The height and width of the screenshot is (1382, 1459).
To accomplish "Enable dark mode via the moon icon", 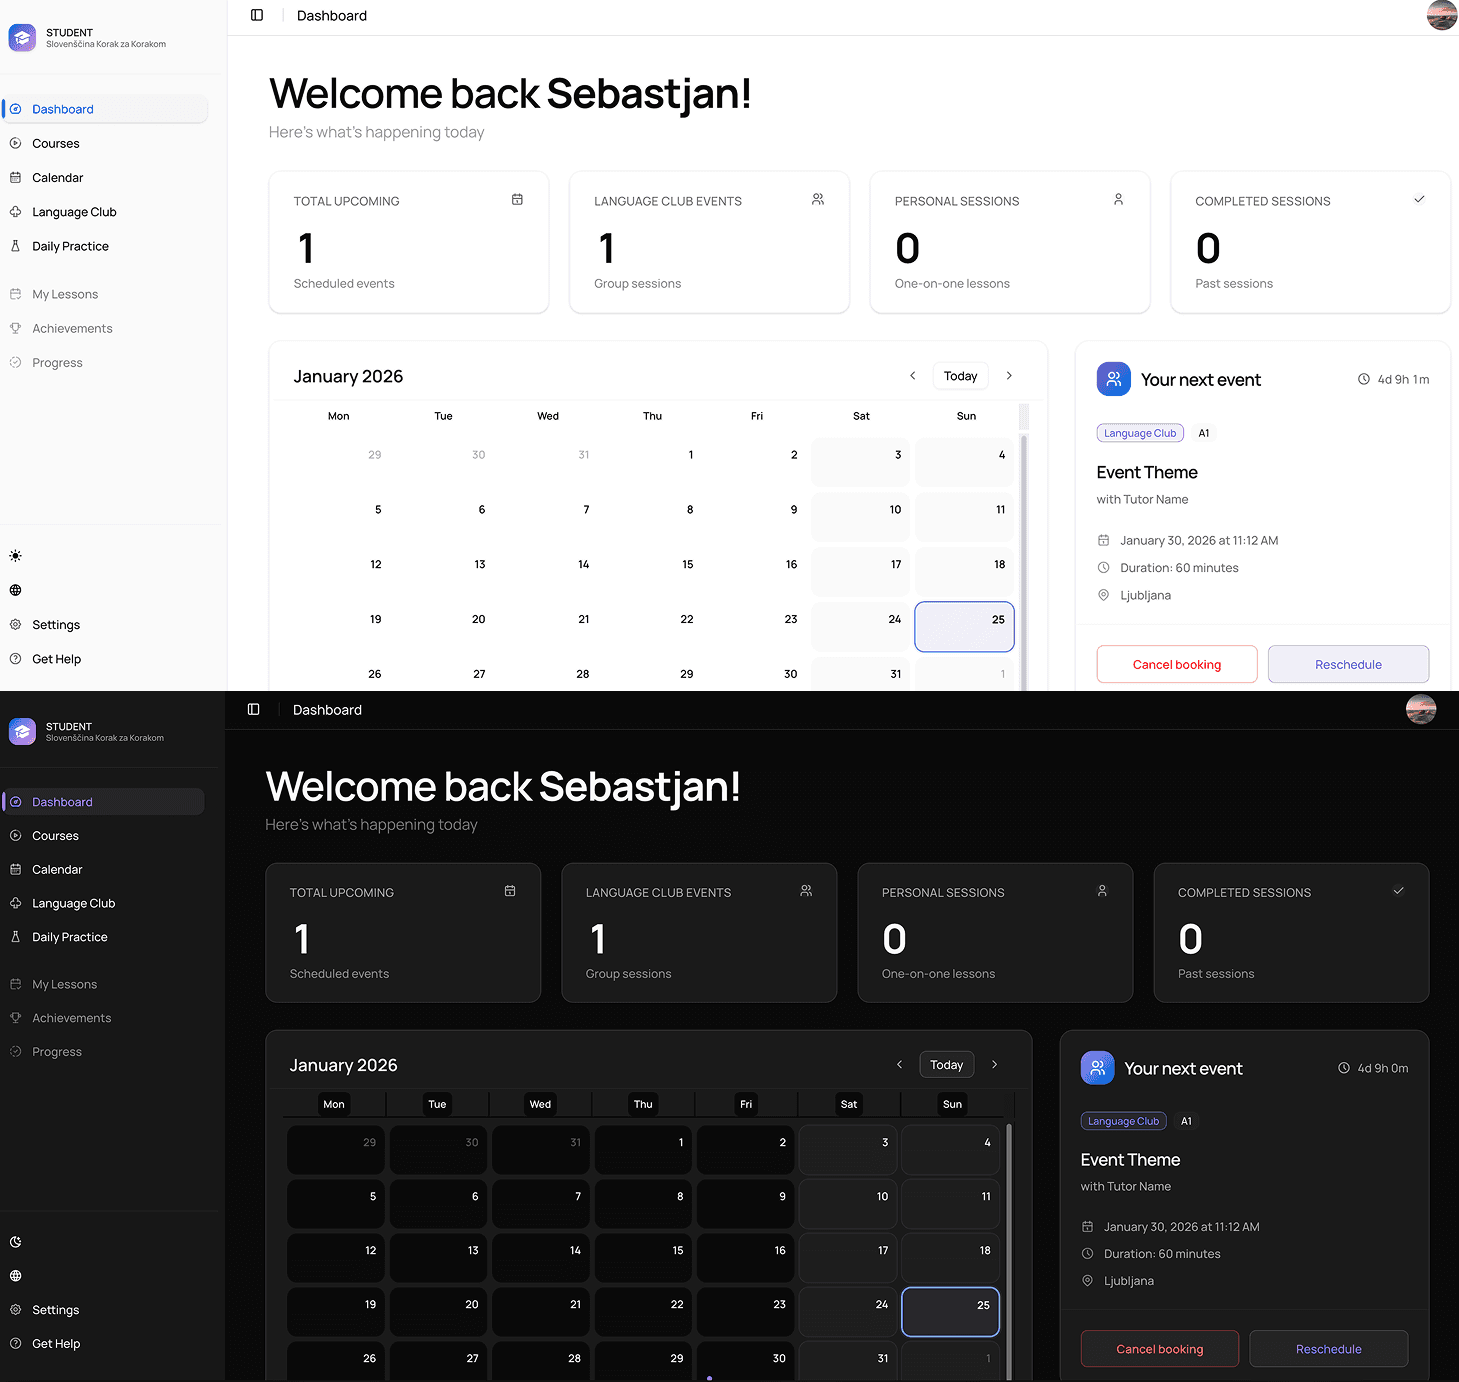I will (x=15, y=1241).
